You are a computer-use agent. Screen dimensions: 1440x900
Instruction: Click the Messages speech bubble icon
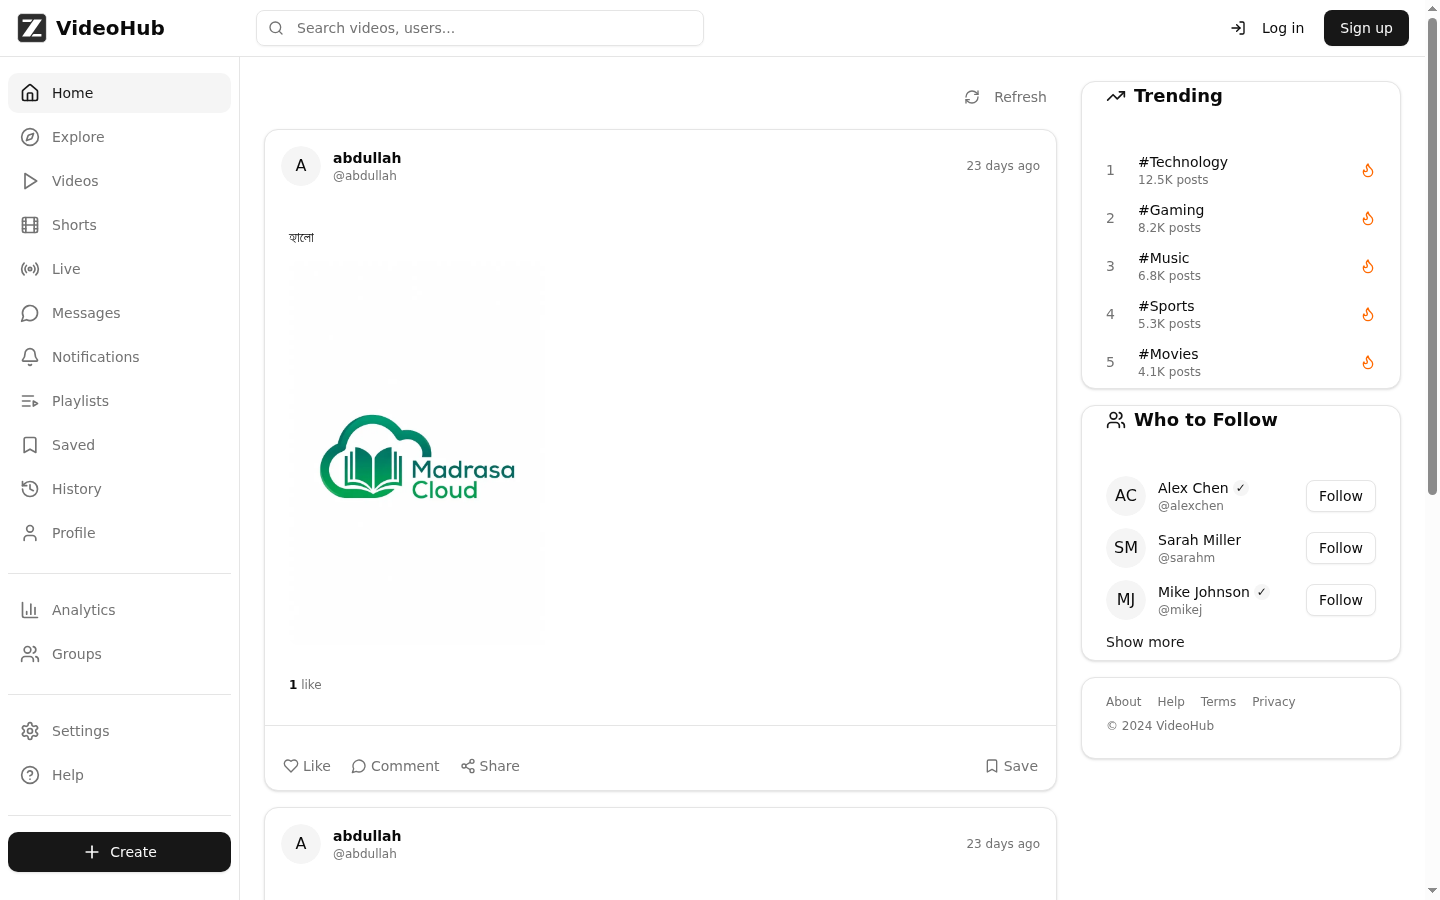[30, 313]
